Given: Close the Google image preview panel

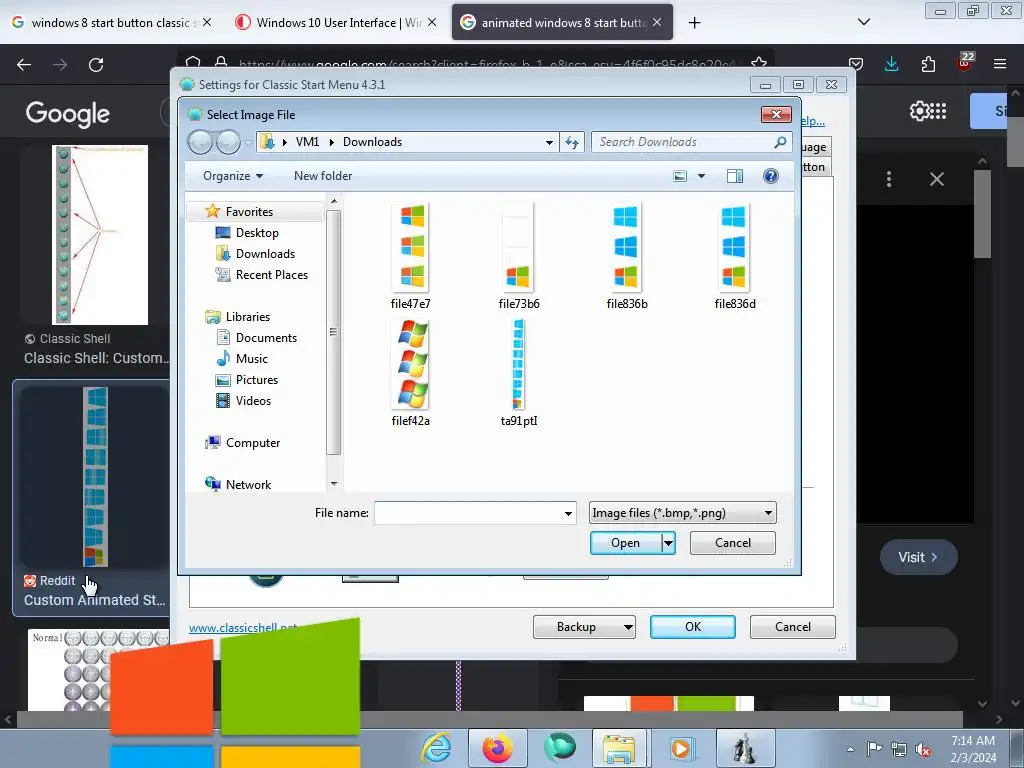Looking at the screenshot, I should click(936, 179).
